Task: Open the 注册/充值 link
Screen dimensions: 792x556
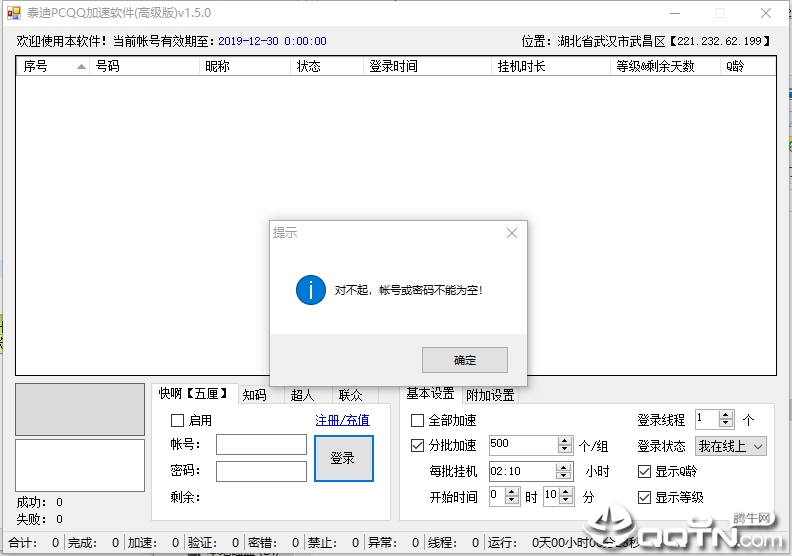Action: tap(342, 420)
